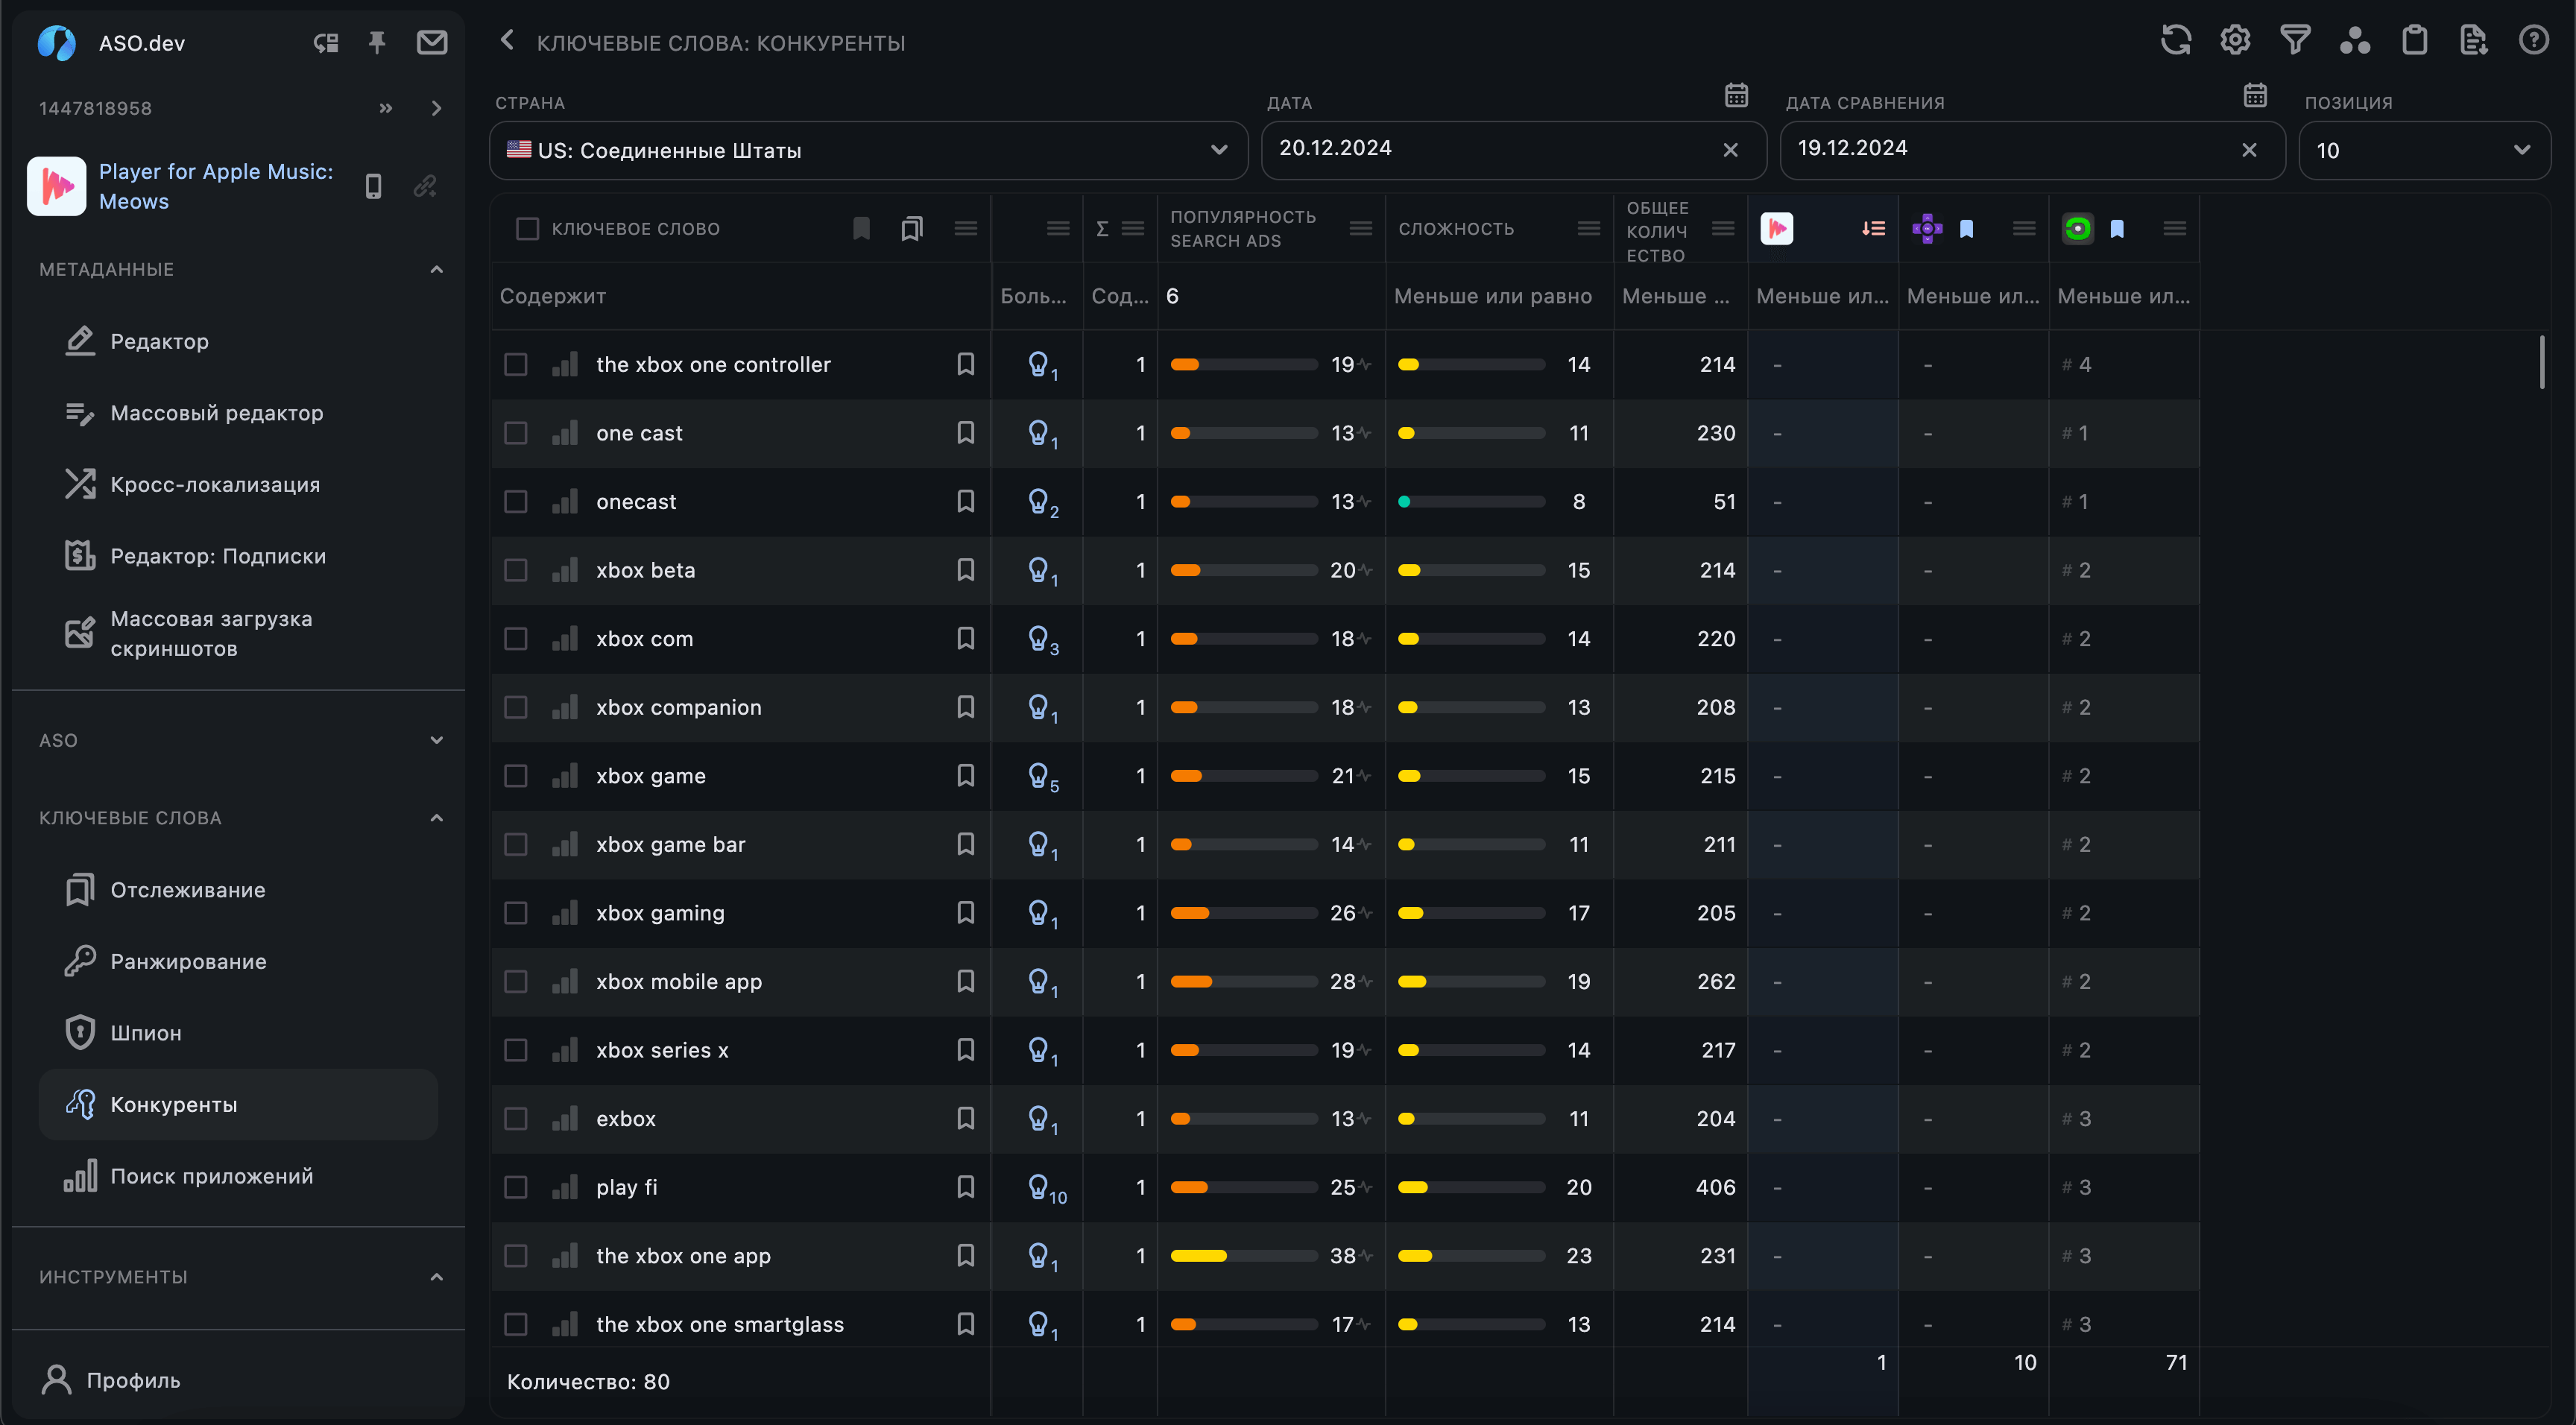Click the clipboard icon in top toolbar
2576x1425 pixels.
coord(2415,41)
